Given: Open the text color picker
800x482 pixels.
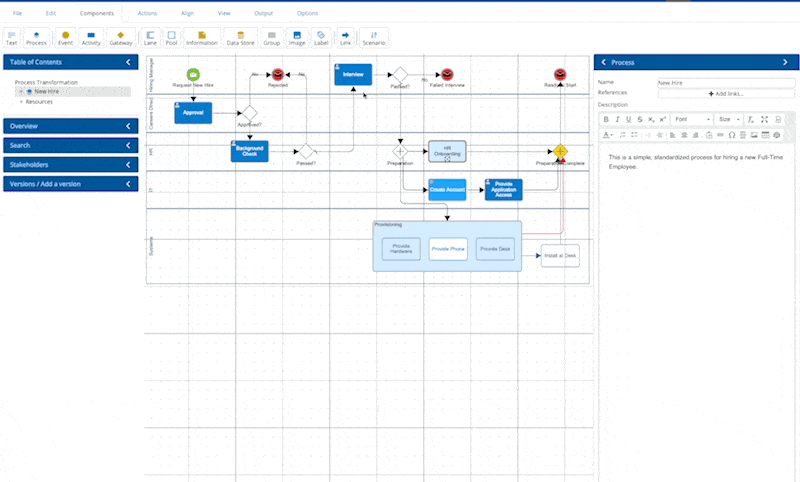Looking at the screenshot, I should 606,134.
